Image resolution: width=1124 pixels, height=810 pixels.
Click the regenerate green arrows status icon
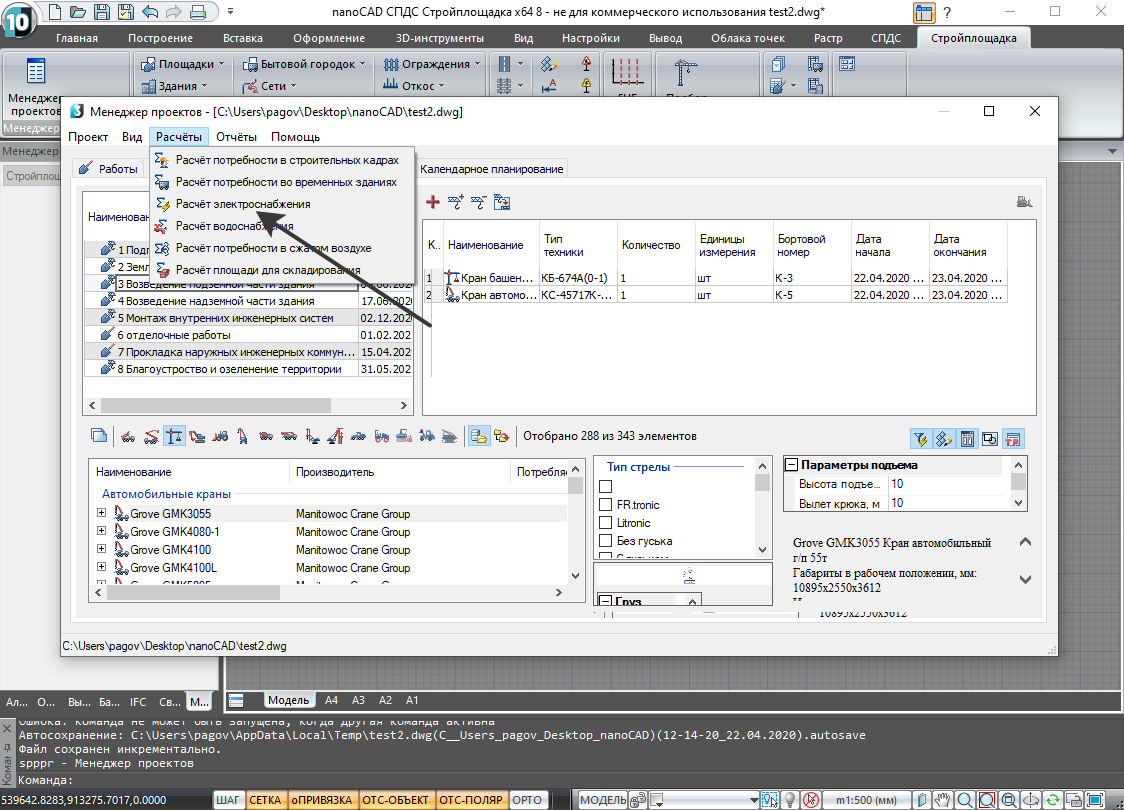[x=1052, y=800]
